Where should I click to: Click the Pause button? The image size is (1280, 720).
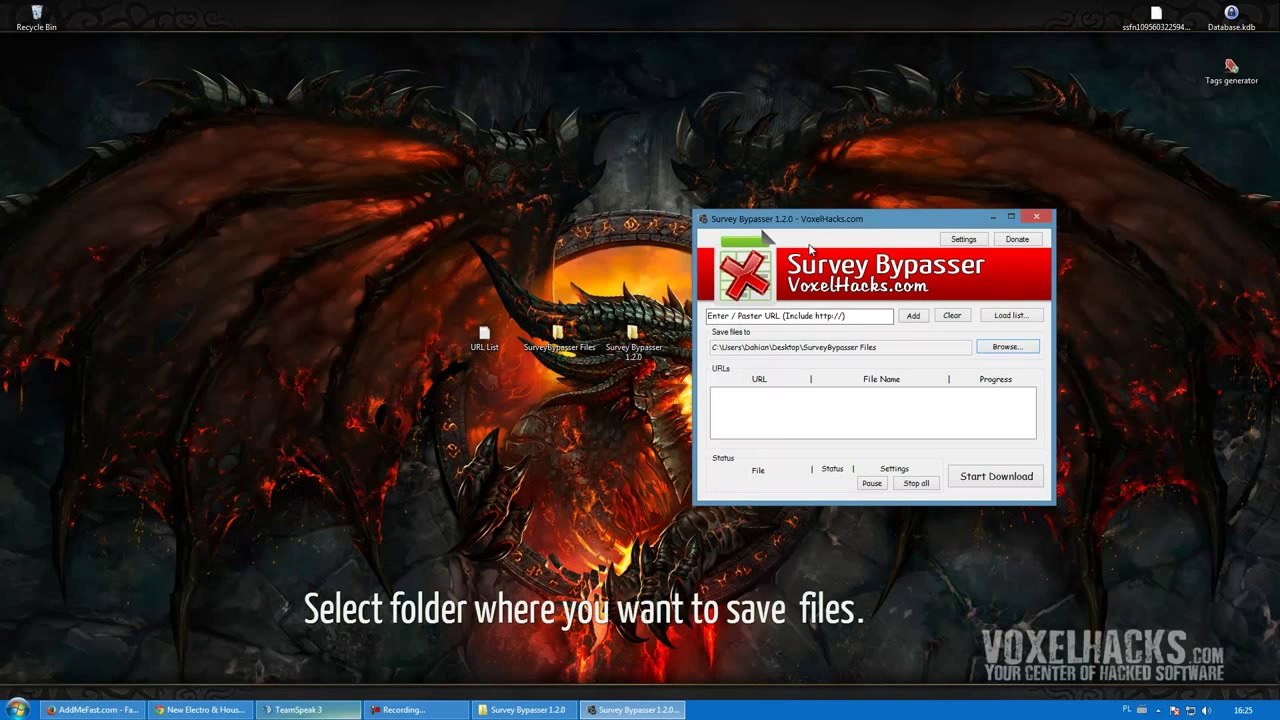[872, 484]
